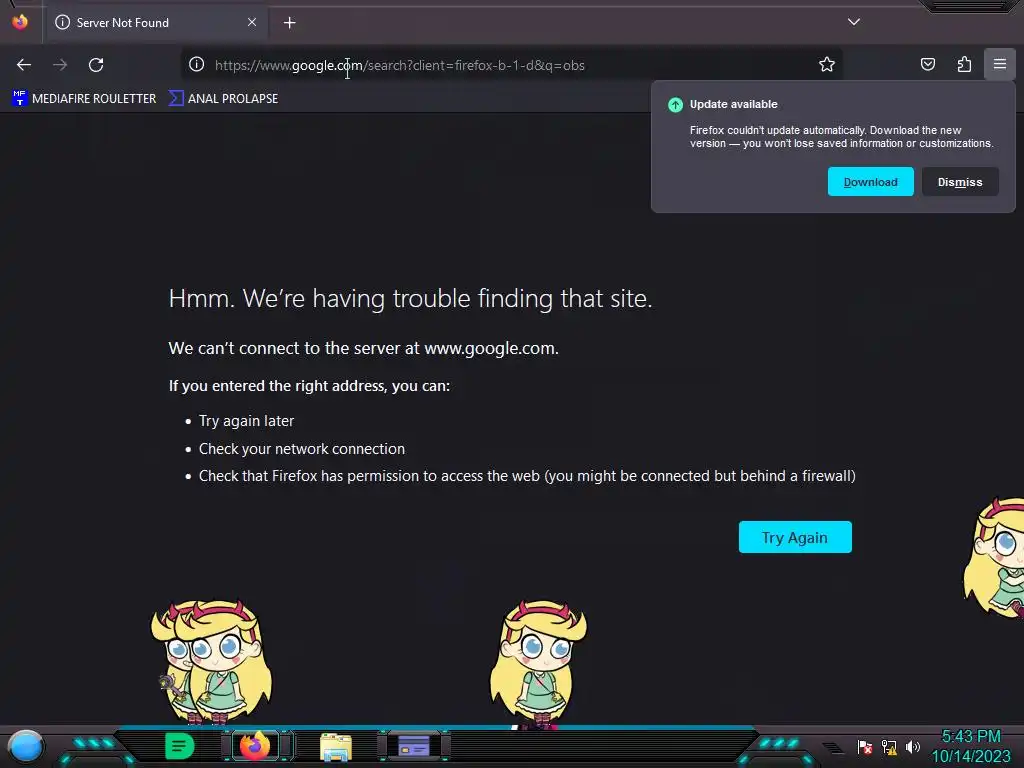The height and width of the screenshot is (768, 1024).
Task: Open the purple window app in taskbar
Action: 414,745
